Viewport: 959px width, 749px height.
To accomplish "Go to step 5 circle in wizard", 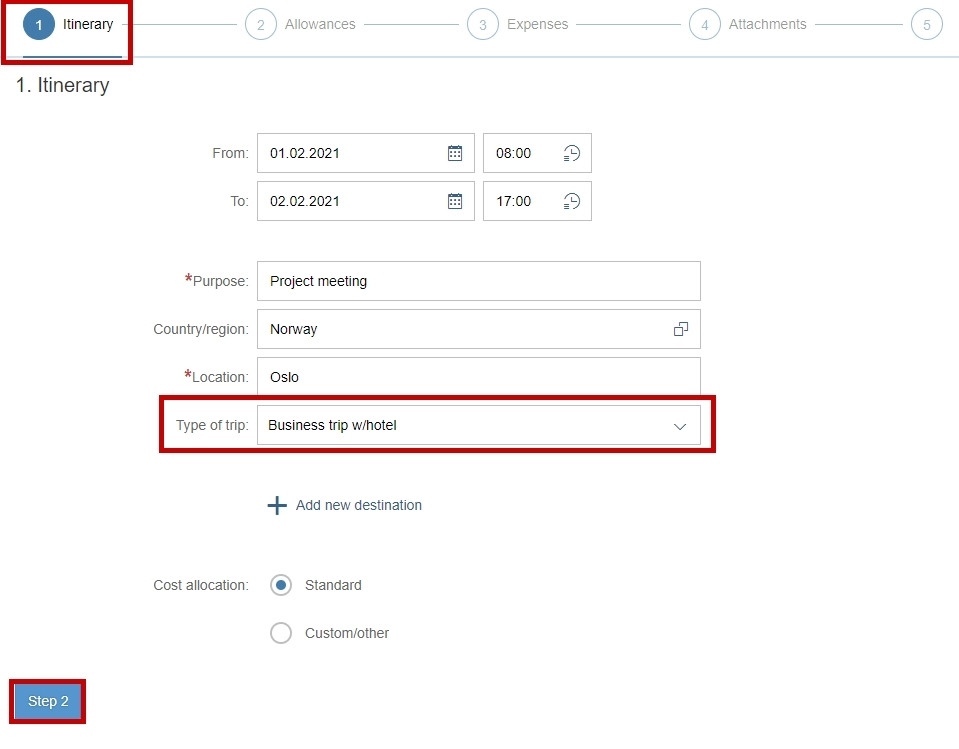I will (927, 24).
